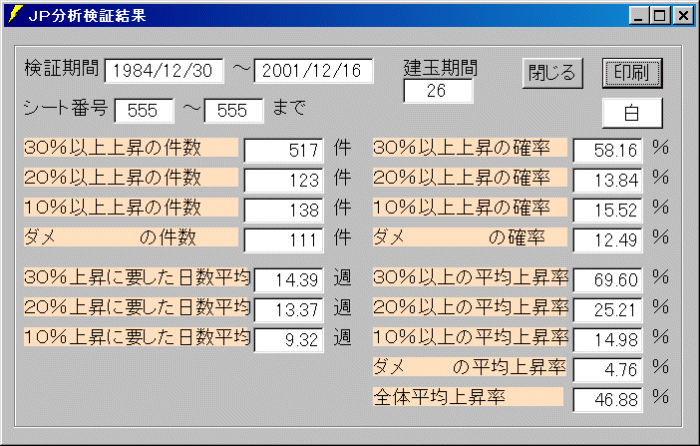Select the first シート番号 field 555

pos(144,111)
